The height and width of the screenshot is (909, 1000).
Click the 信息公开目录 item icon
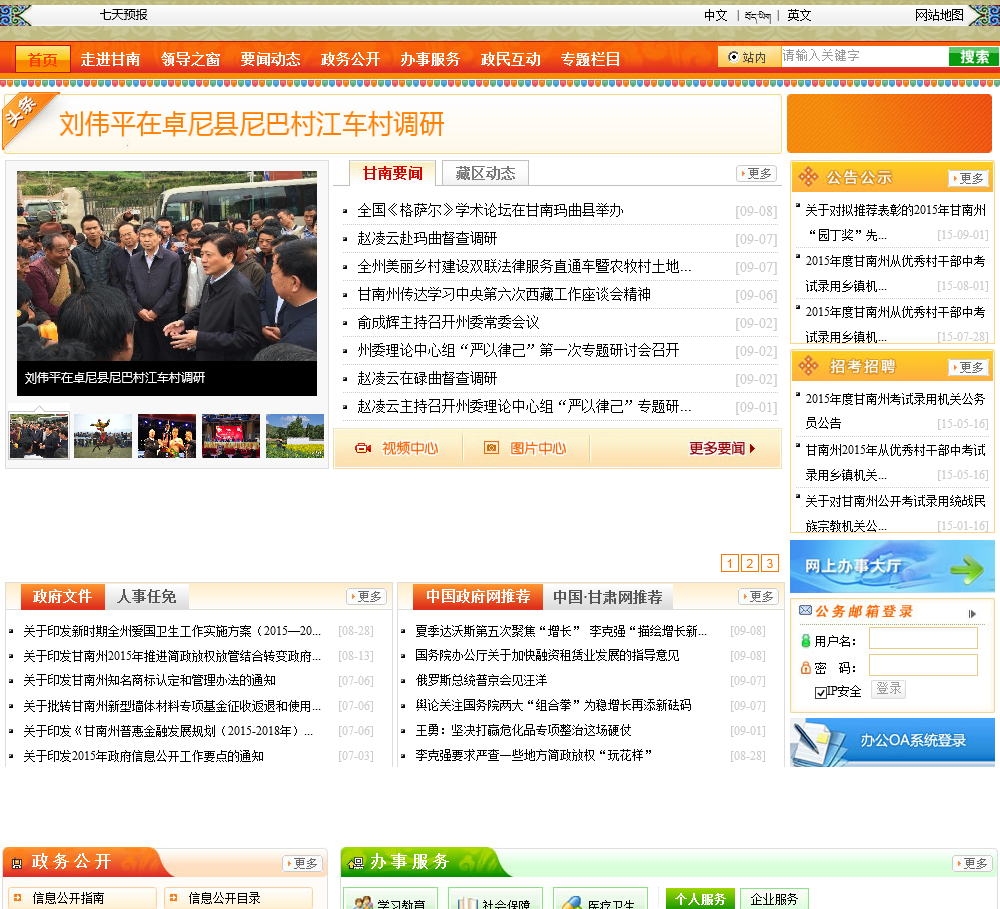pos(173,898)
